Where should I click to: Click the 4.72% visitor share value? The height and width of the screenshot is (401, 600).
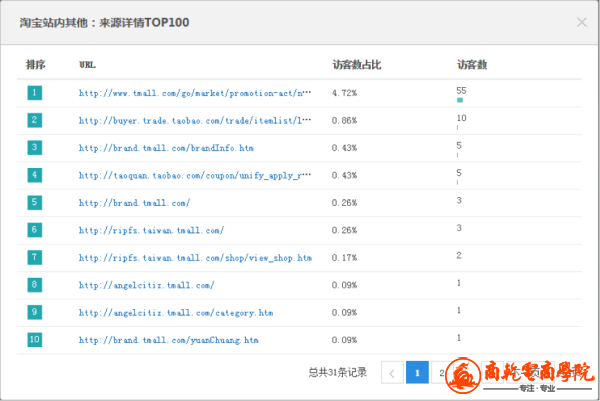pos(344,93)
